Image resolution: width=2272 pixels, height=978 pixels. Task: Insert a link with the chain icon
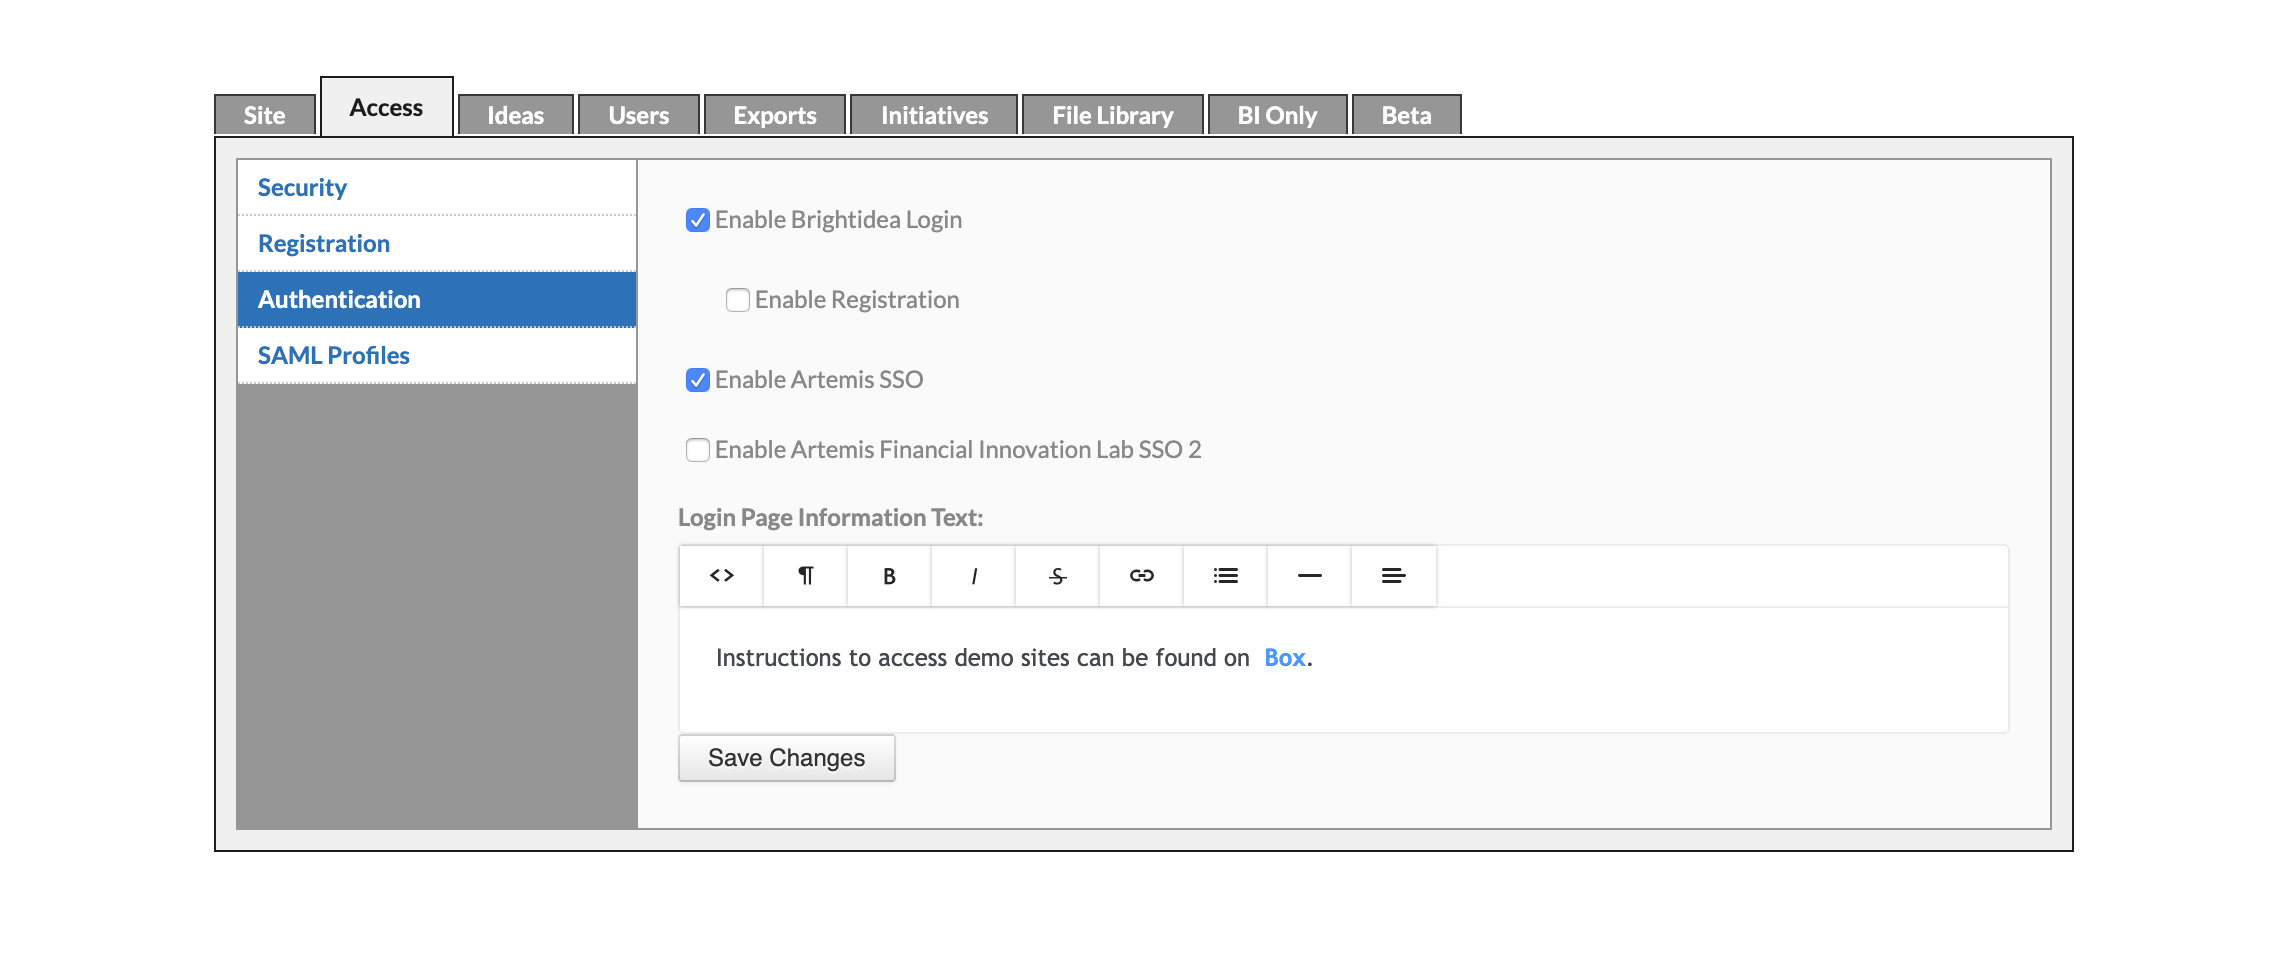[1141, 576]
